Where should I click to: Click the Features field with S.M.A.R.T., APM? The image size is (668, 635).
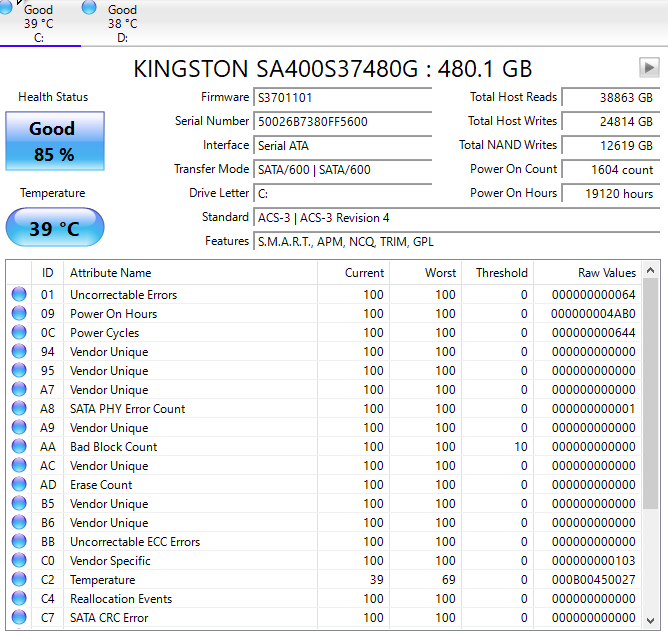(x=456, y=241)
